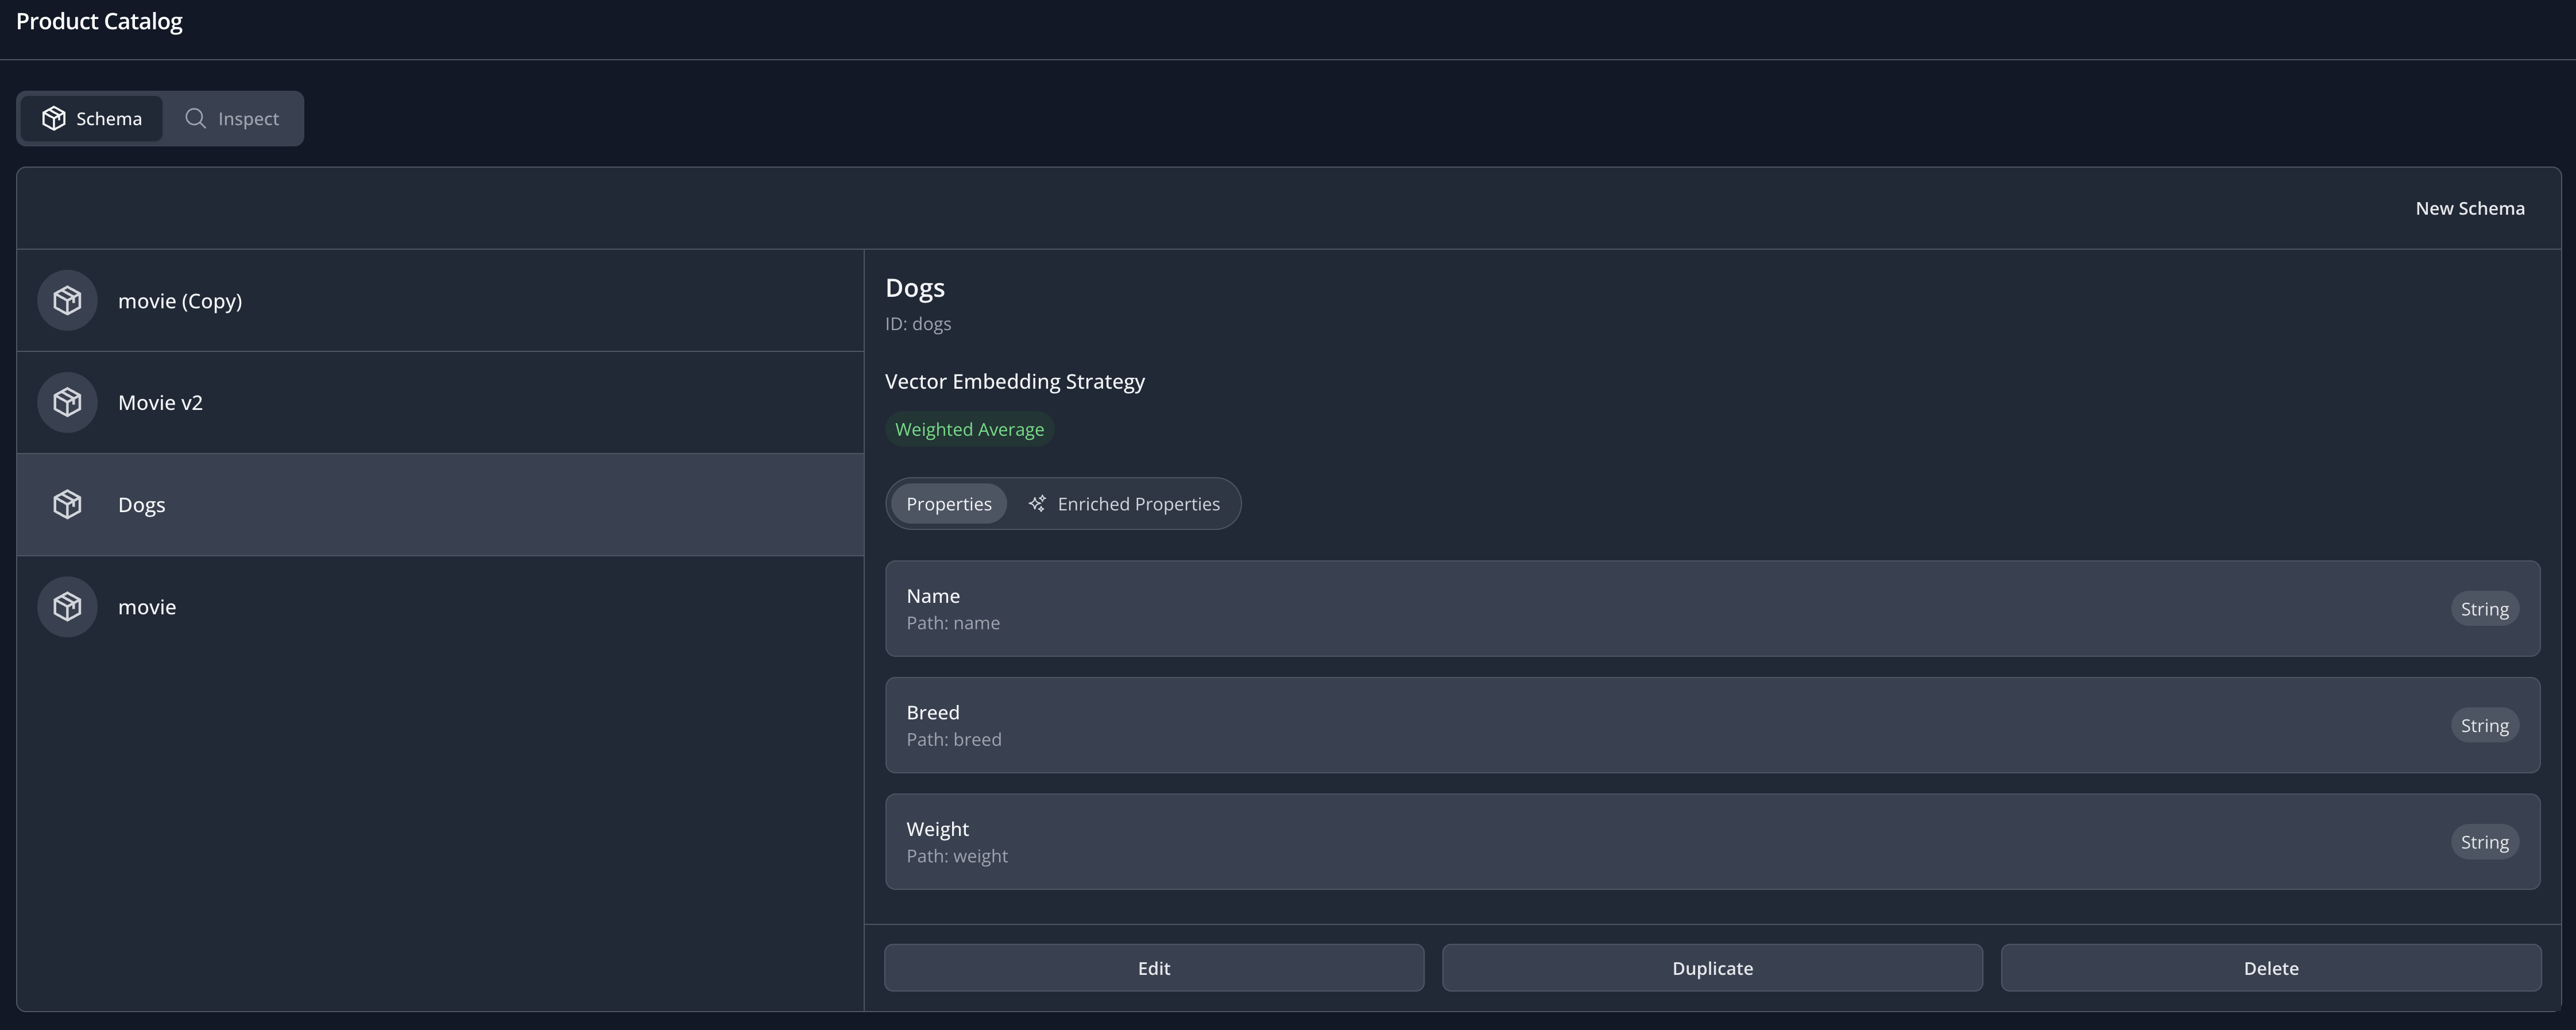Open the Enriched Properties tab
The width and height of the screenshot is (2576, 1030).
(x=1124, y=503)
